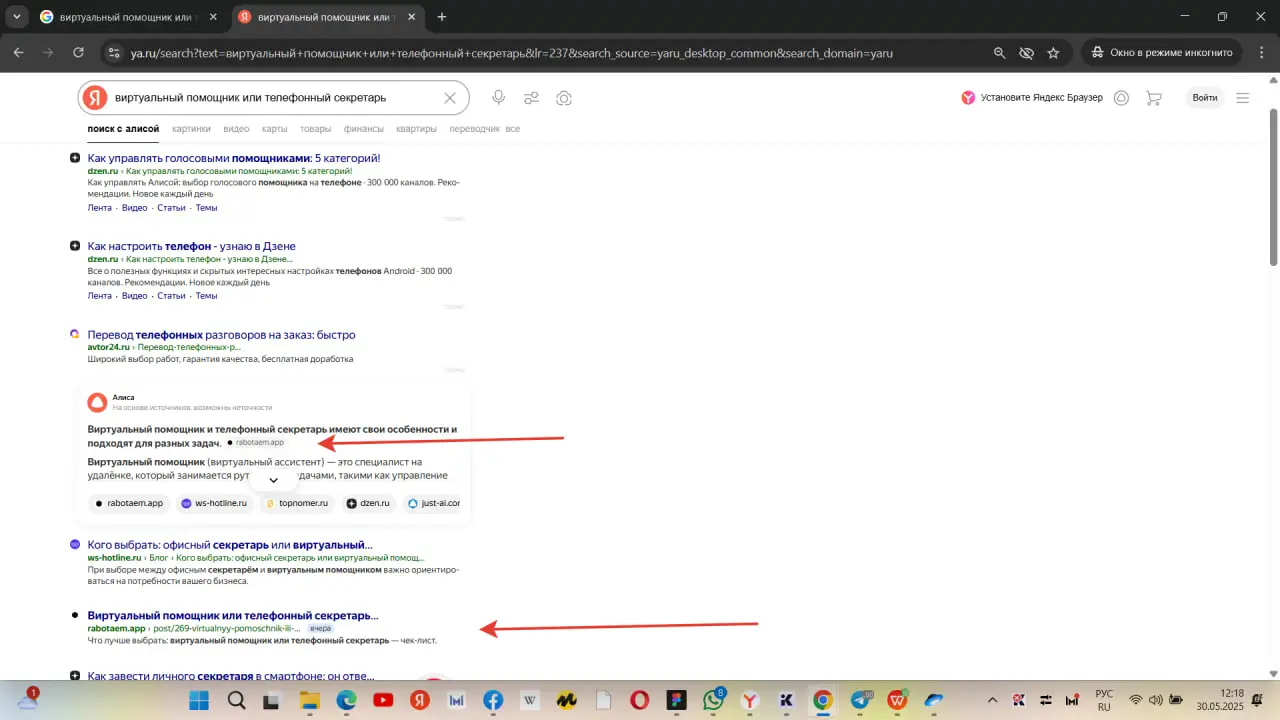Click Лента sublink under Как настроить телефон

coord(100,296)
